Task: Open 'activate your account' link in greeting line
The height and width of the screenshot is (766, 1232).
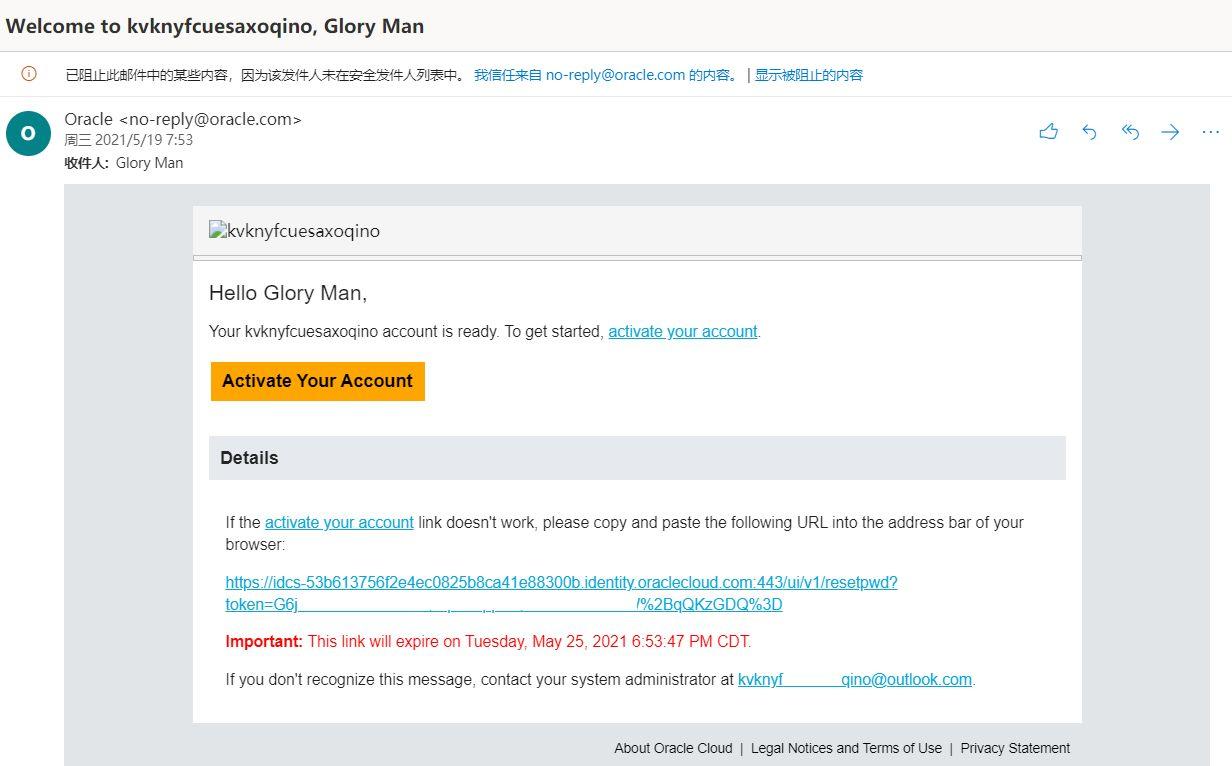Action: point(683,331)
